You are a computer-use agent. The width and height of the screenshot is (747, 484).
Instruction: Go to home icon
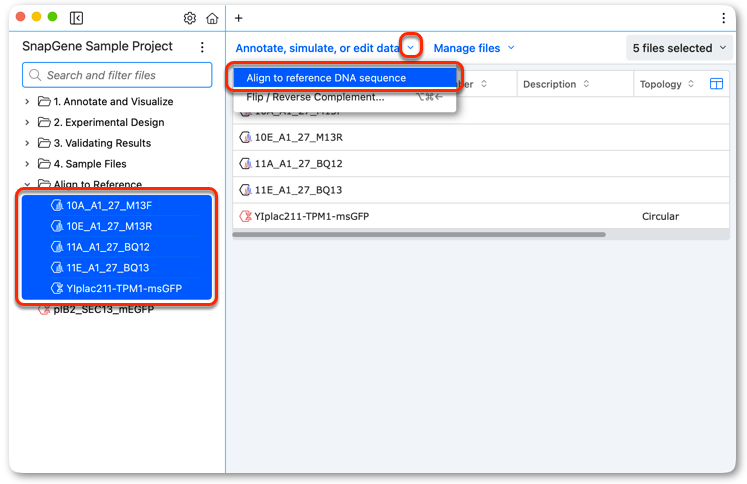point(212,18)
